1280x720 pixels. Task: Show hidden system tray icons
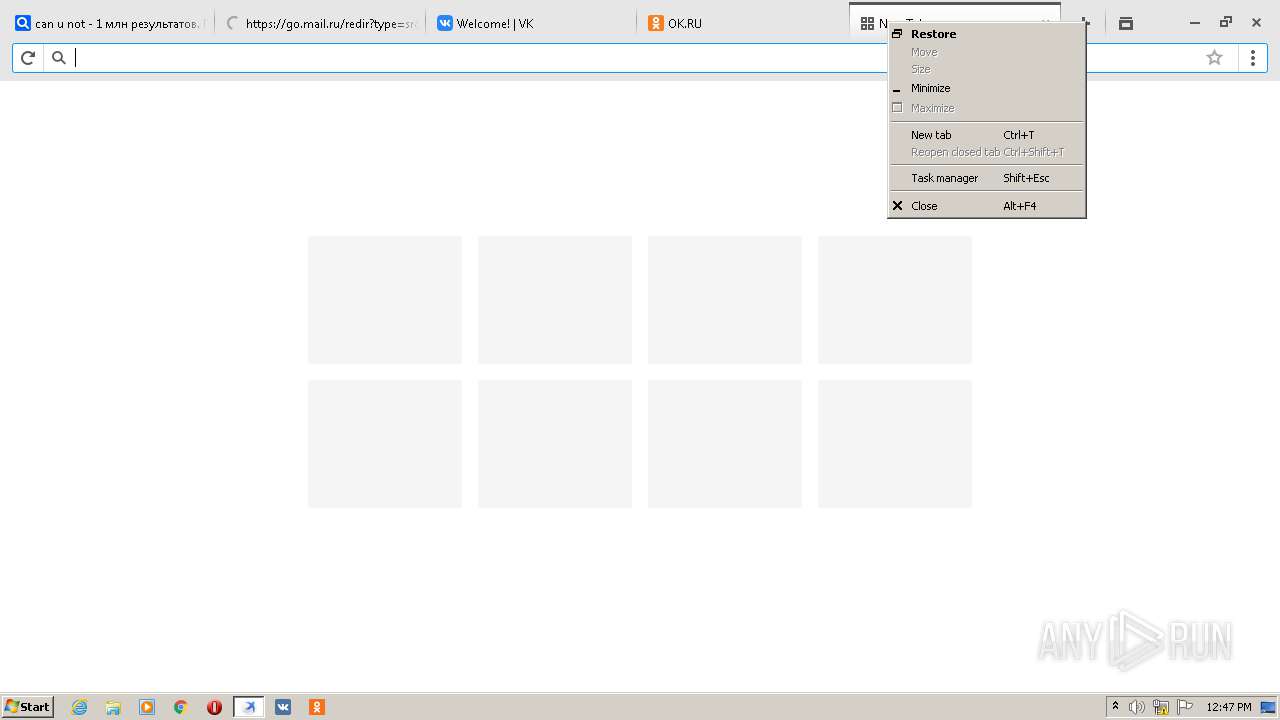[x=1115, y=707]
